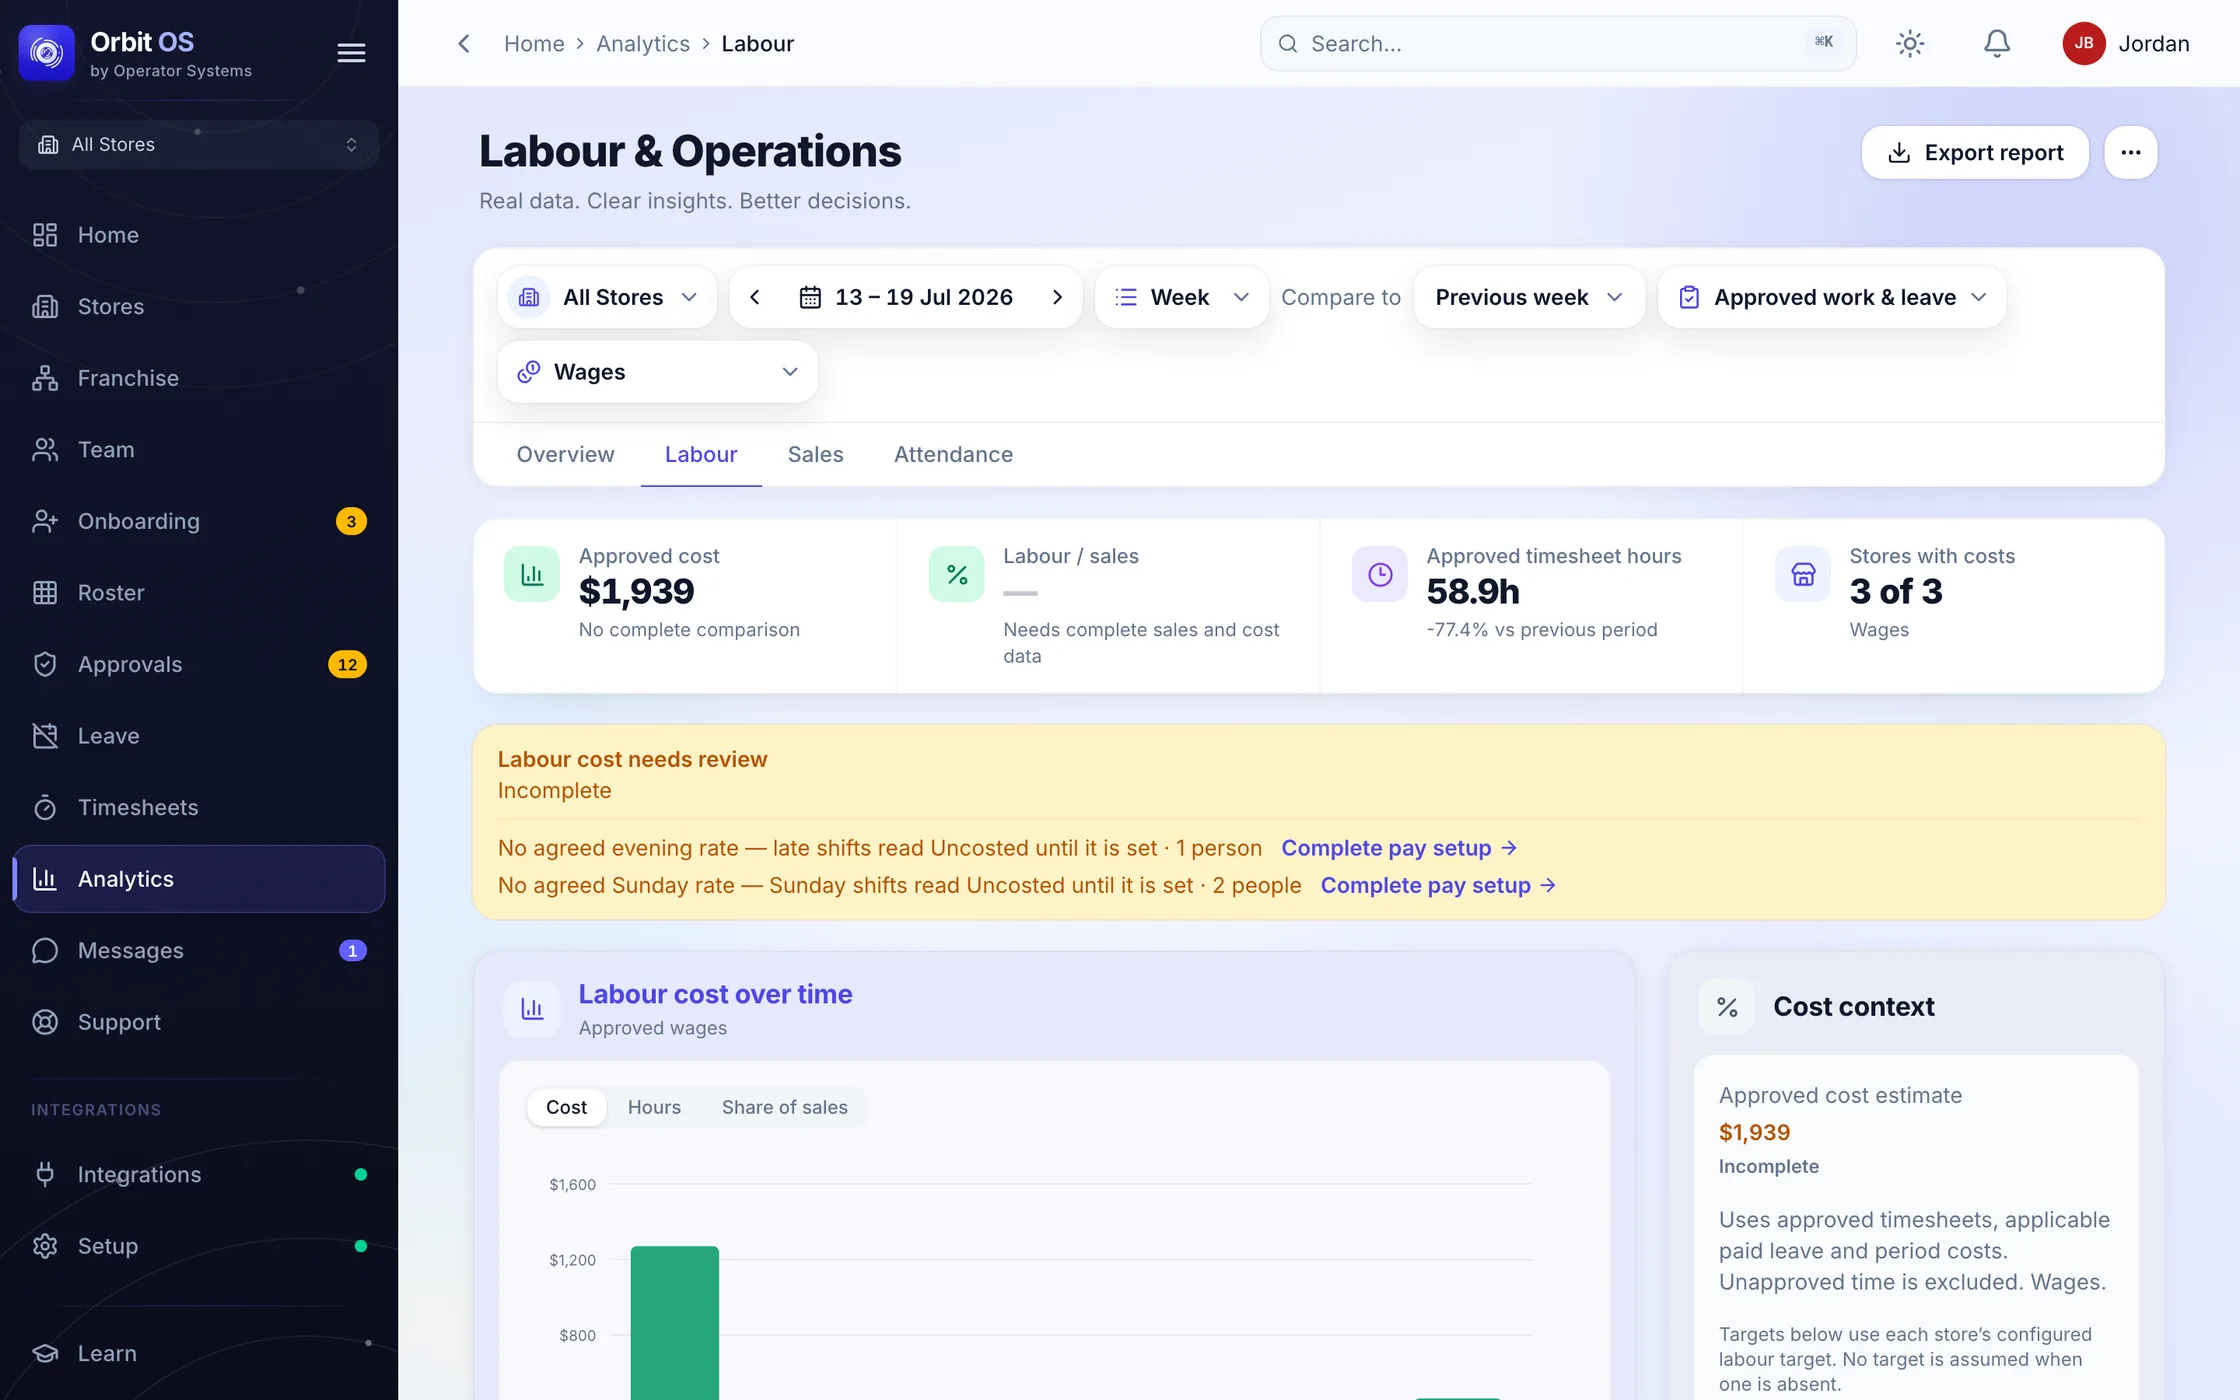Open the All Stores filter dropdown
Viewport: 2240px width, 1400px height.
[607, 297]
